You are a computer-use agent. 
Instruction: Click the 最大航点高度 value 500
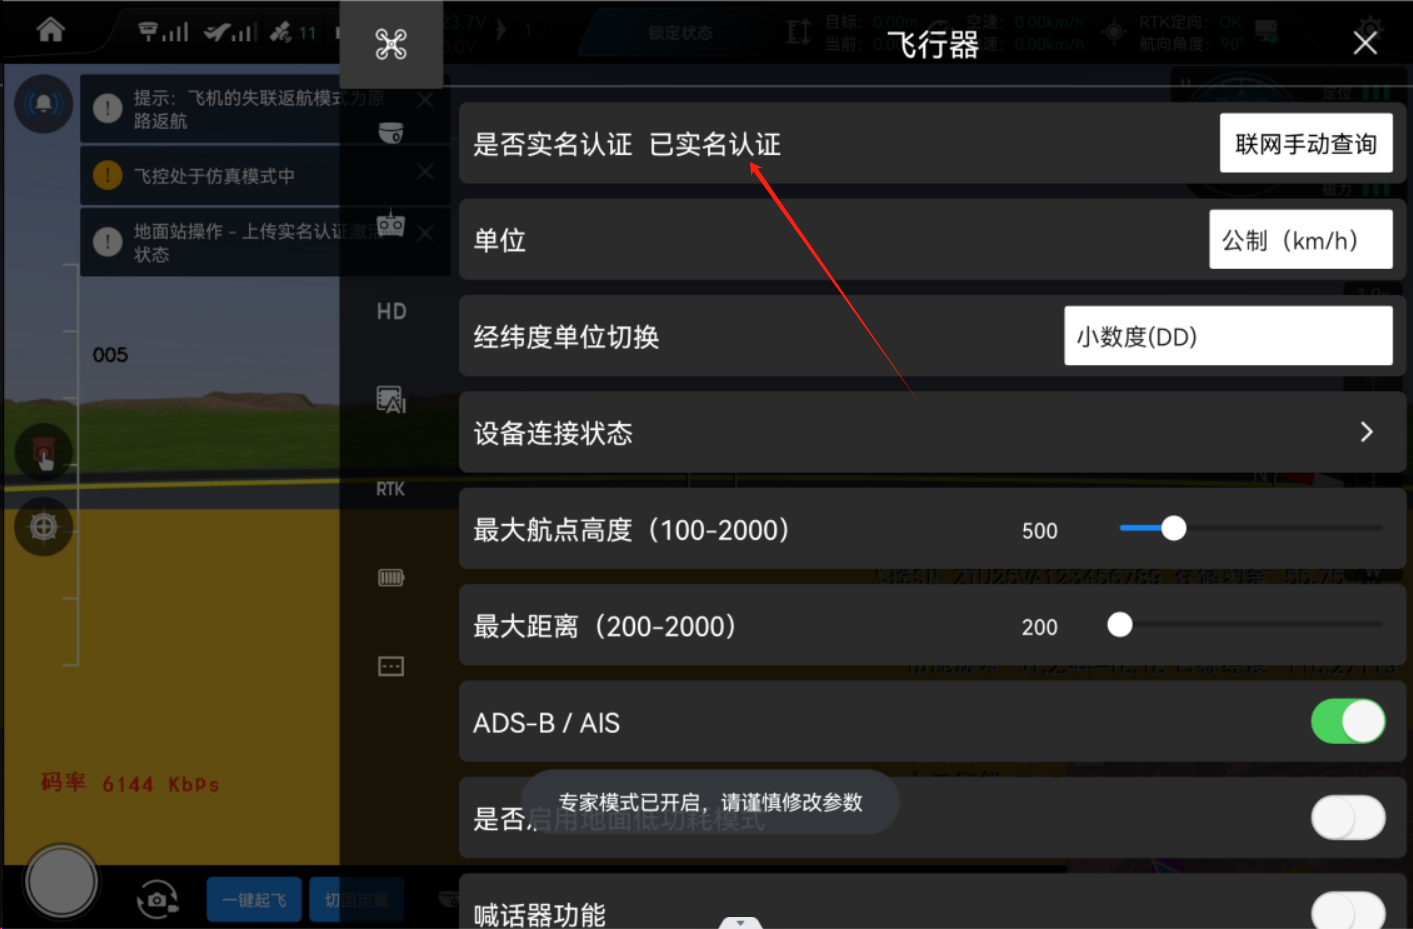pos(1039,531)
